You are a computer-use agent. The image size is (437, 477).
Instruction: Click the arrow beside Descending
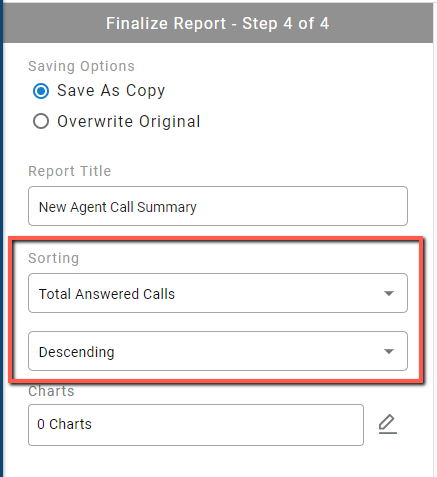tap(389, 351)
